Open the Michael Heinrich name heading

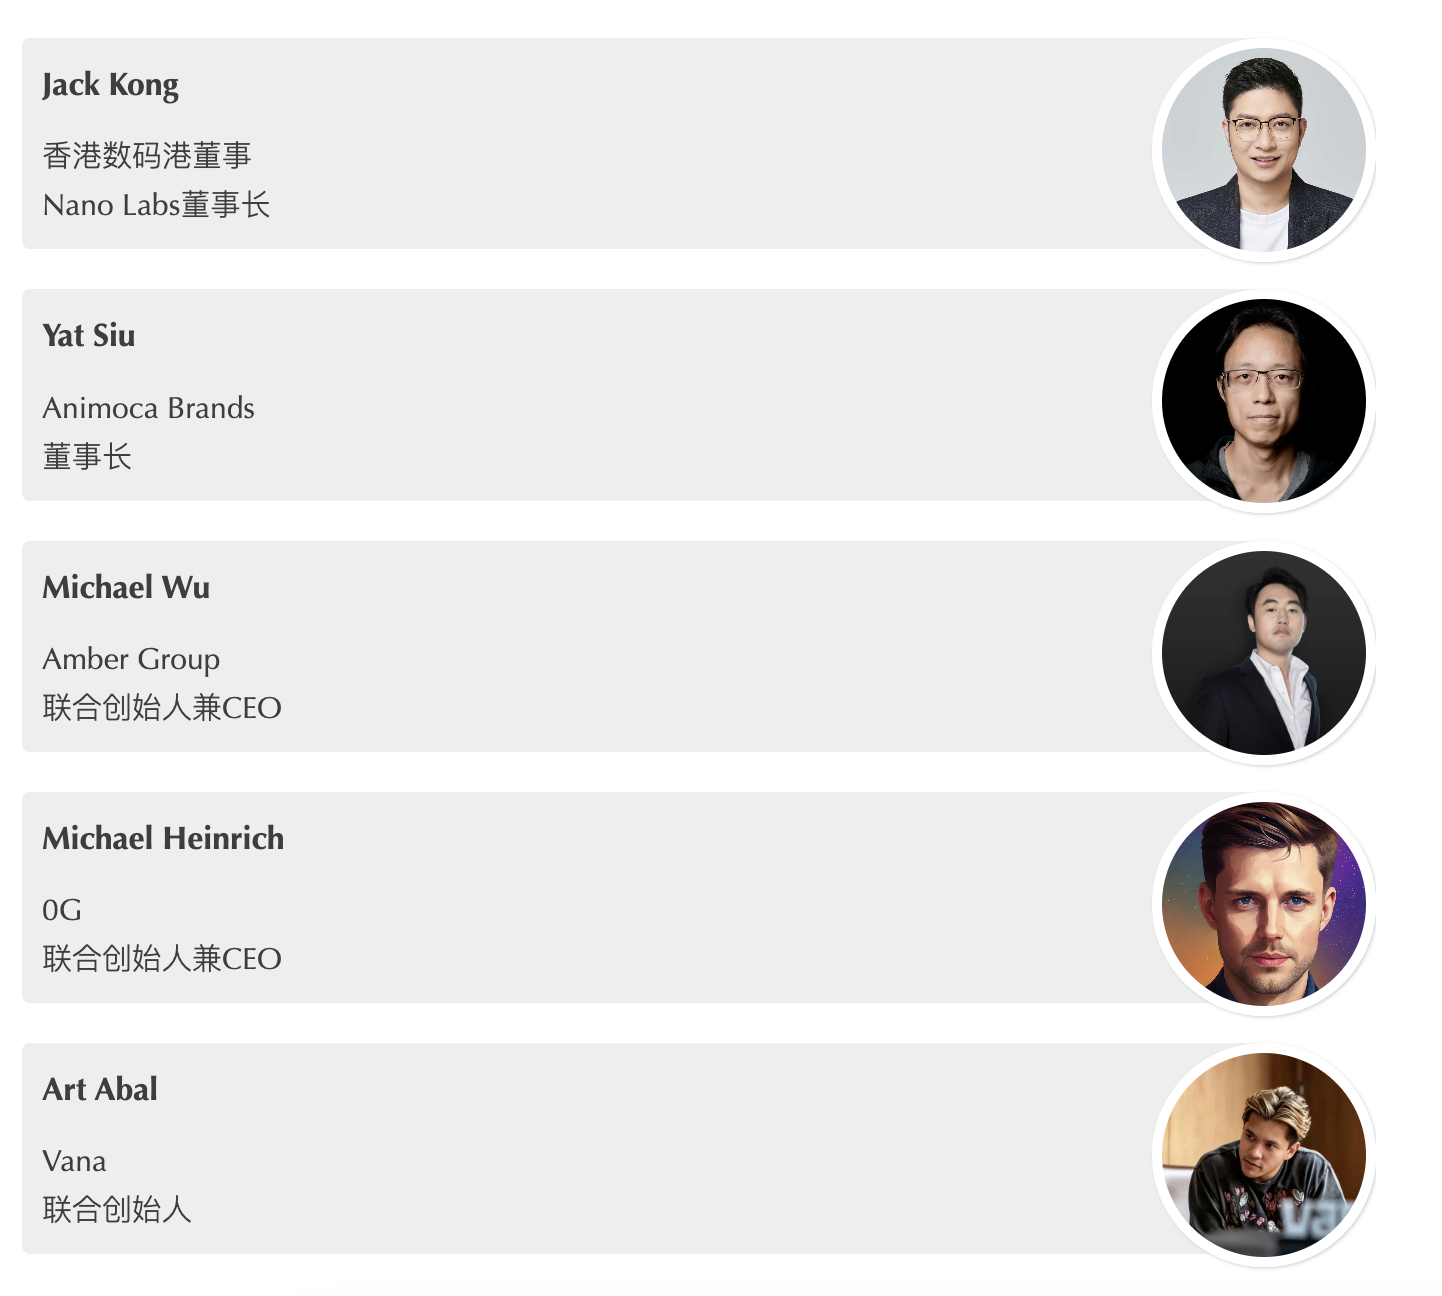point(163,838)
